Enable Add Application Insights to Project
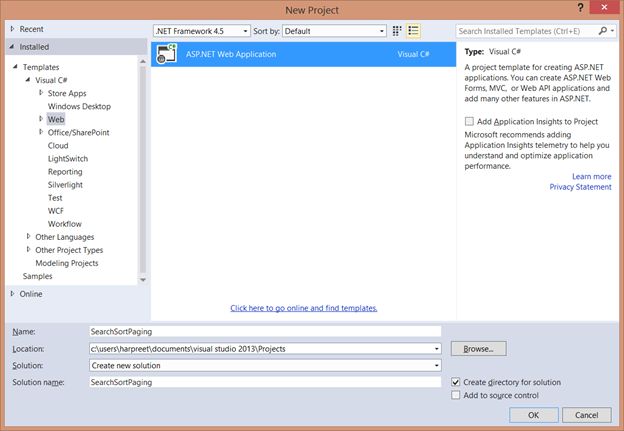This screenshot has height=431, width=624. [469, 121]
